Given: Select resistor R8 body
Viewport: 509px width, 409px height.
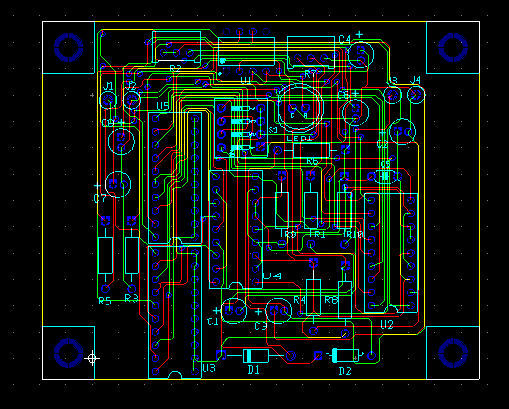Looking at the screenshot, I should tap(345, 300).
